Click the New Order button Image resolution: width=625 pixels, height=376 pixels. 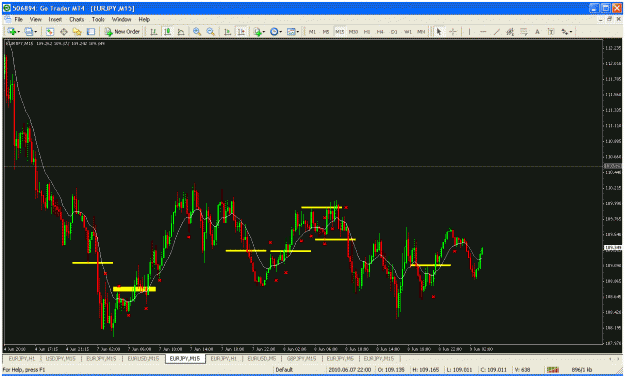[122, 31]
